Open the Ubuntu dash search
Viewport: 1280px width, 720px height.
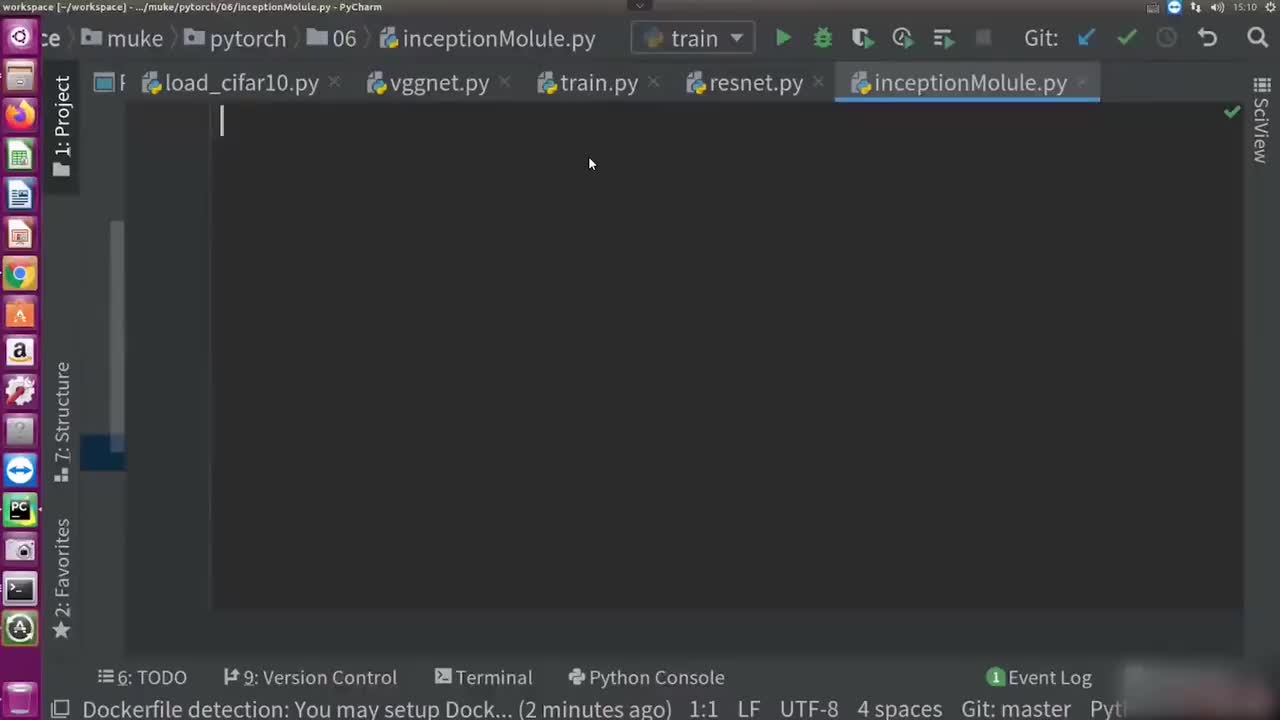point(20,38)
